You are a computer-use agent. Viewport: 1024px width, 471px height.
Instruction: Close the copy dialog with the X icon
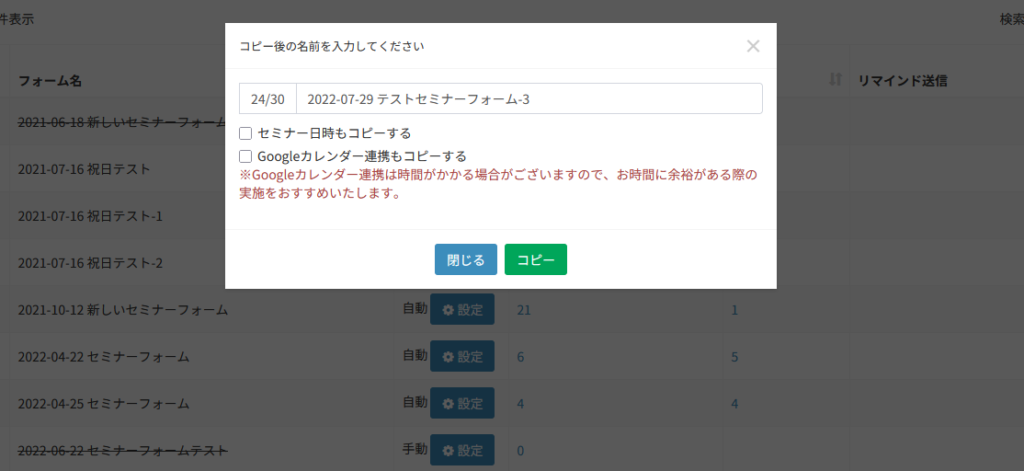(753, 46)
